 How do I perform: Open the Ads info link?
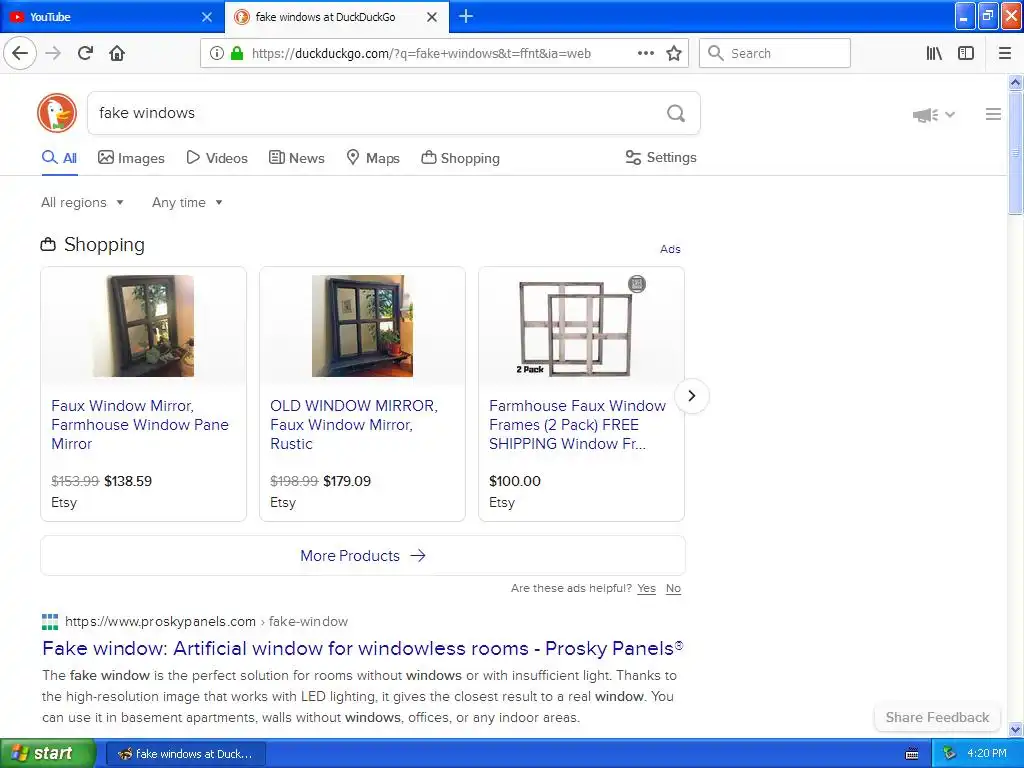click(x=670, y=249)
